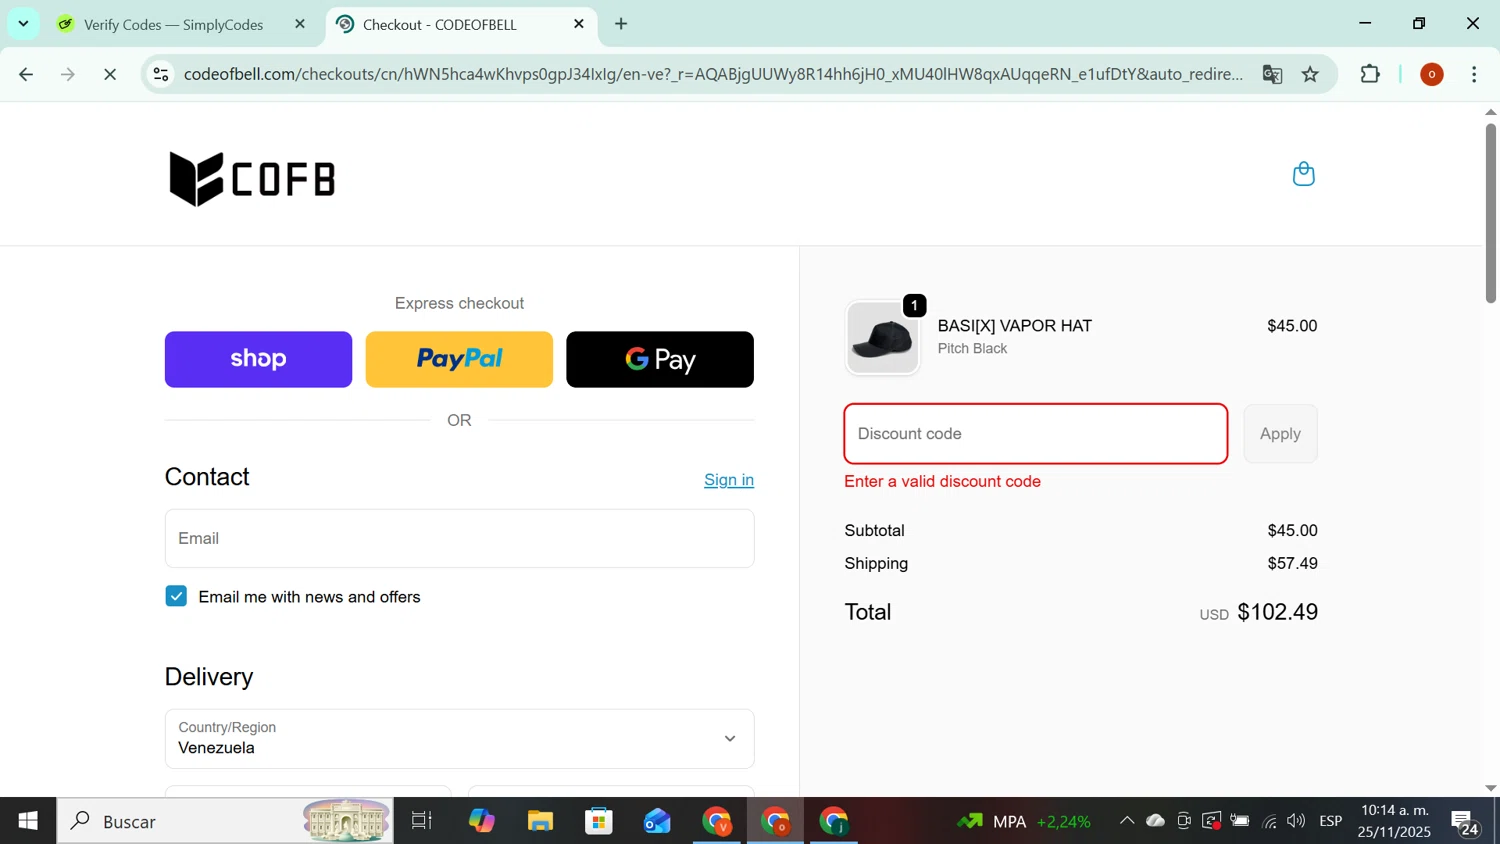This screenshot has width=1500, height=844.
Task: Open Microsoft Store from the taskbar
Action: coord(599,821)
